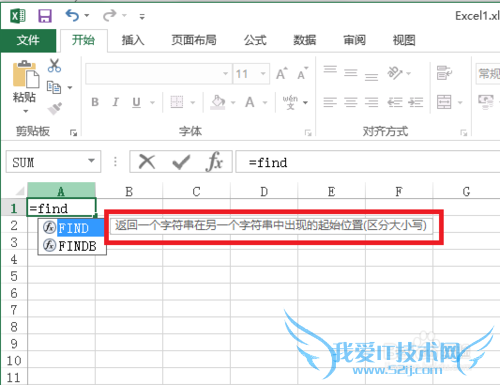The image size is (500, 385).
Task: Click the Wrap Text icon
Action: coord(444,73)
